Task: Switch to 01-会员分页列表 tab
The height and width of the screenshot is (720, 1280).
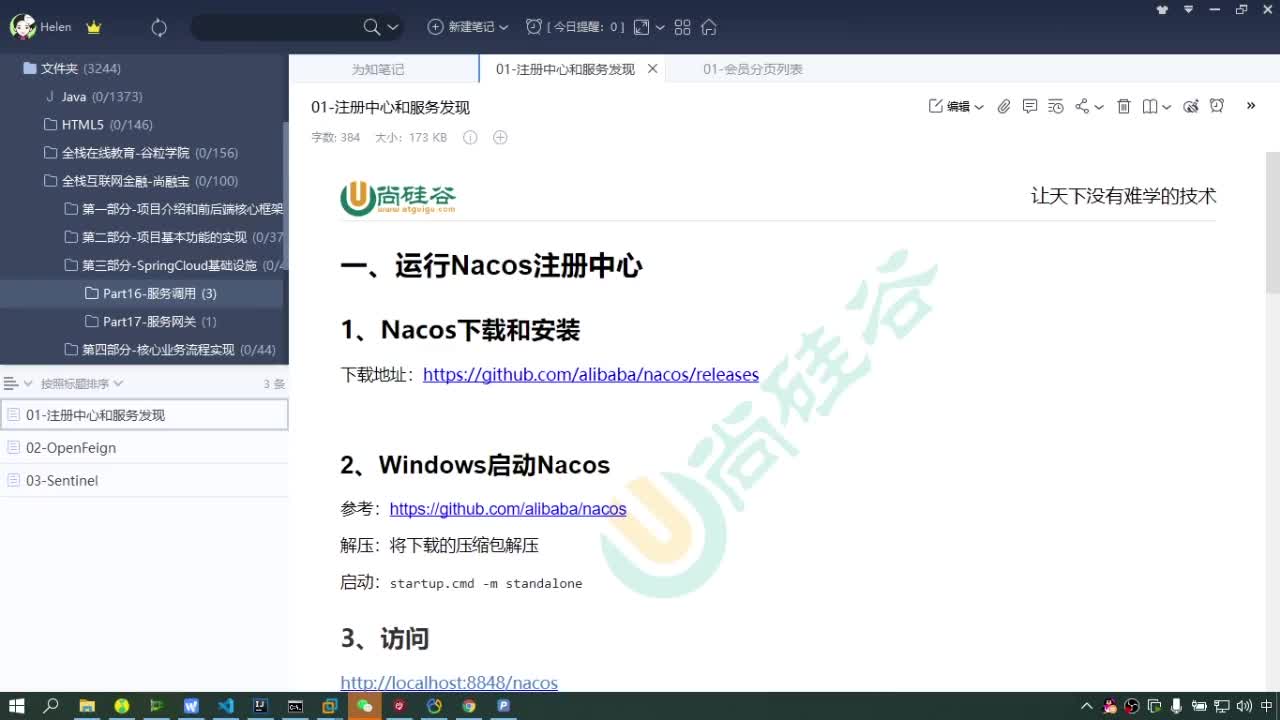Action: (x=753, y=69)
